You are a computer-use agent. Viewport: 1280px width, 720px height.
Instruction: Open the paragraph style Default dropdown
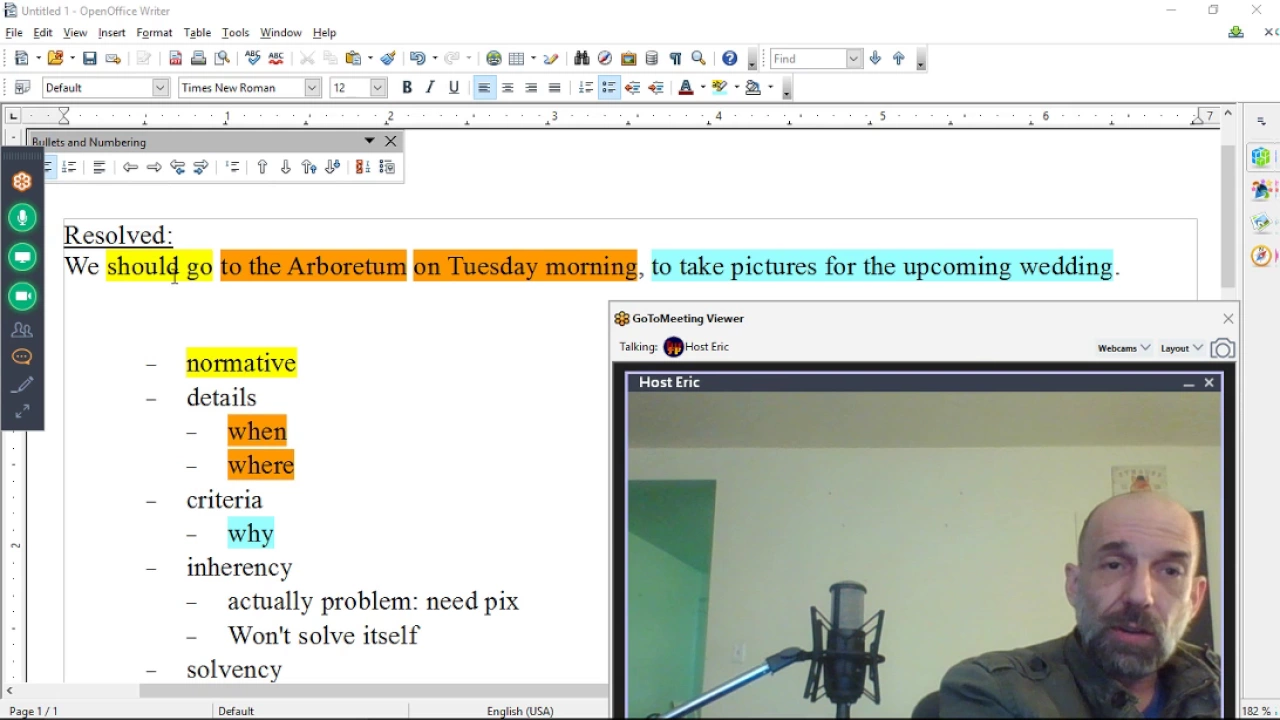tap(160, 88)
